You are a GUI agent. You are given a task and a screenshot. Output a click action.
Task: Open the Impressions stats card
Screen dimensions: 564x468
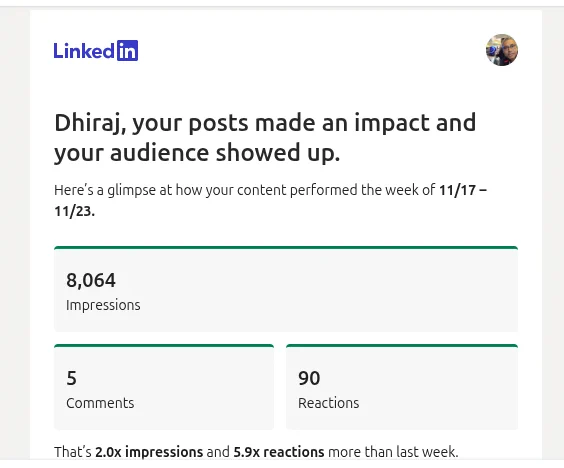click(286, 289)
